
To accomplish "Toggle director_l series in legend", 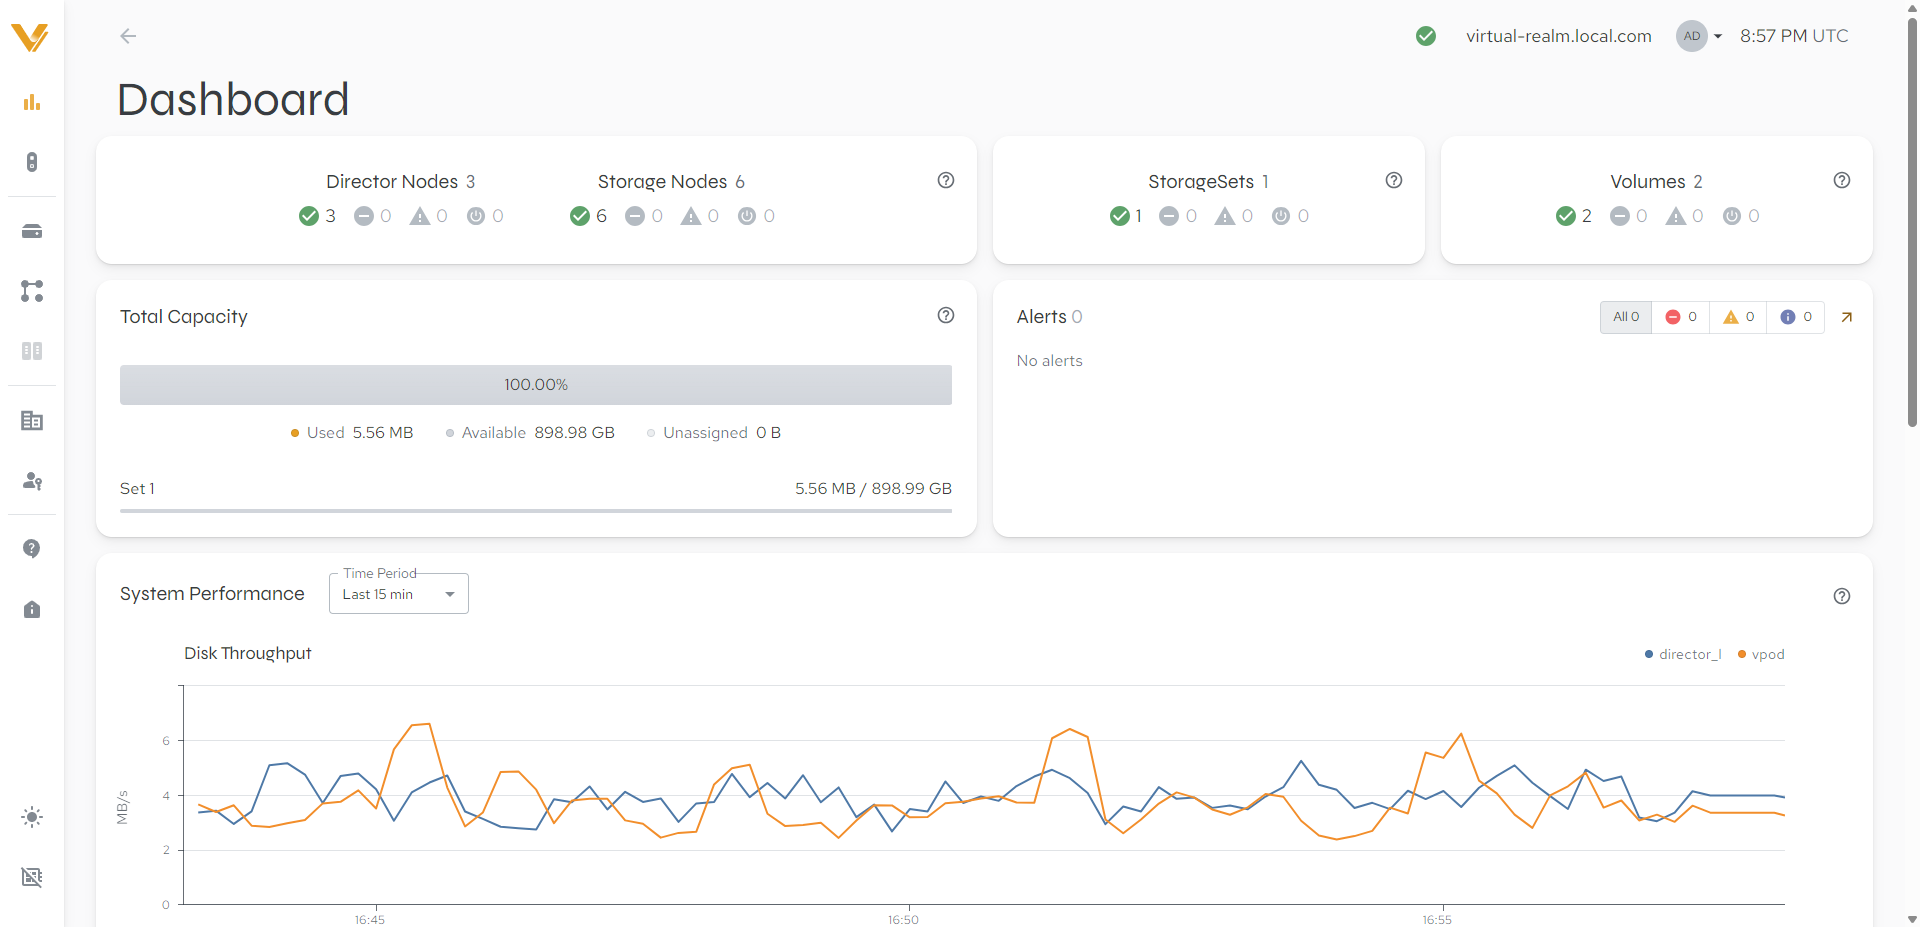I will [x=1683, y=654].
